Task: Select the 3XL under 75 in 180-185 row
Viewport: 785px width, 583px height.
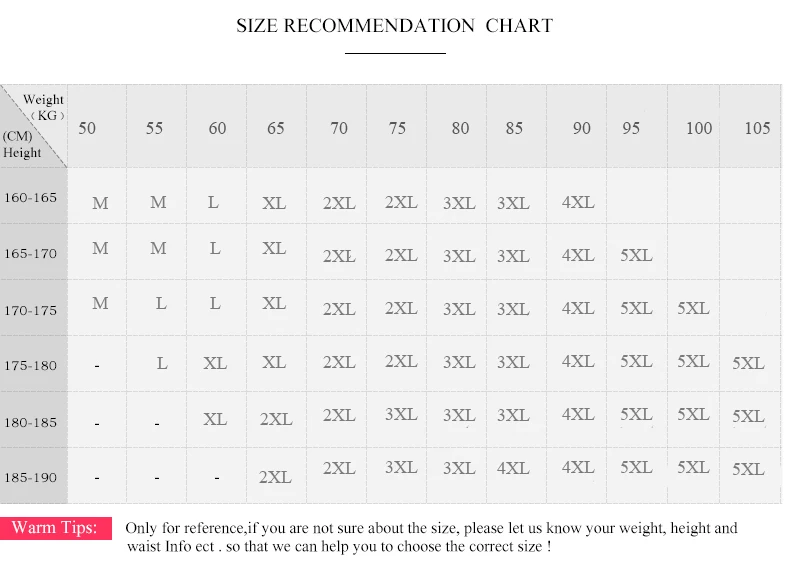Action: [x=401, y=414]
